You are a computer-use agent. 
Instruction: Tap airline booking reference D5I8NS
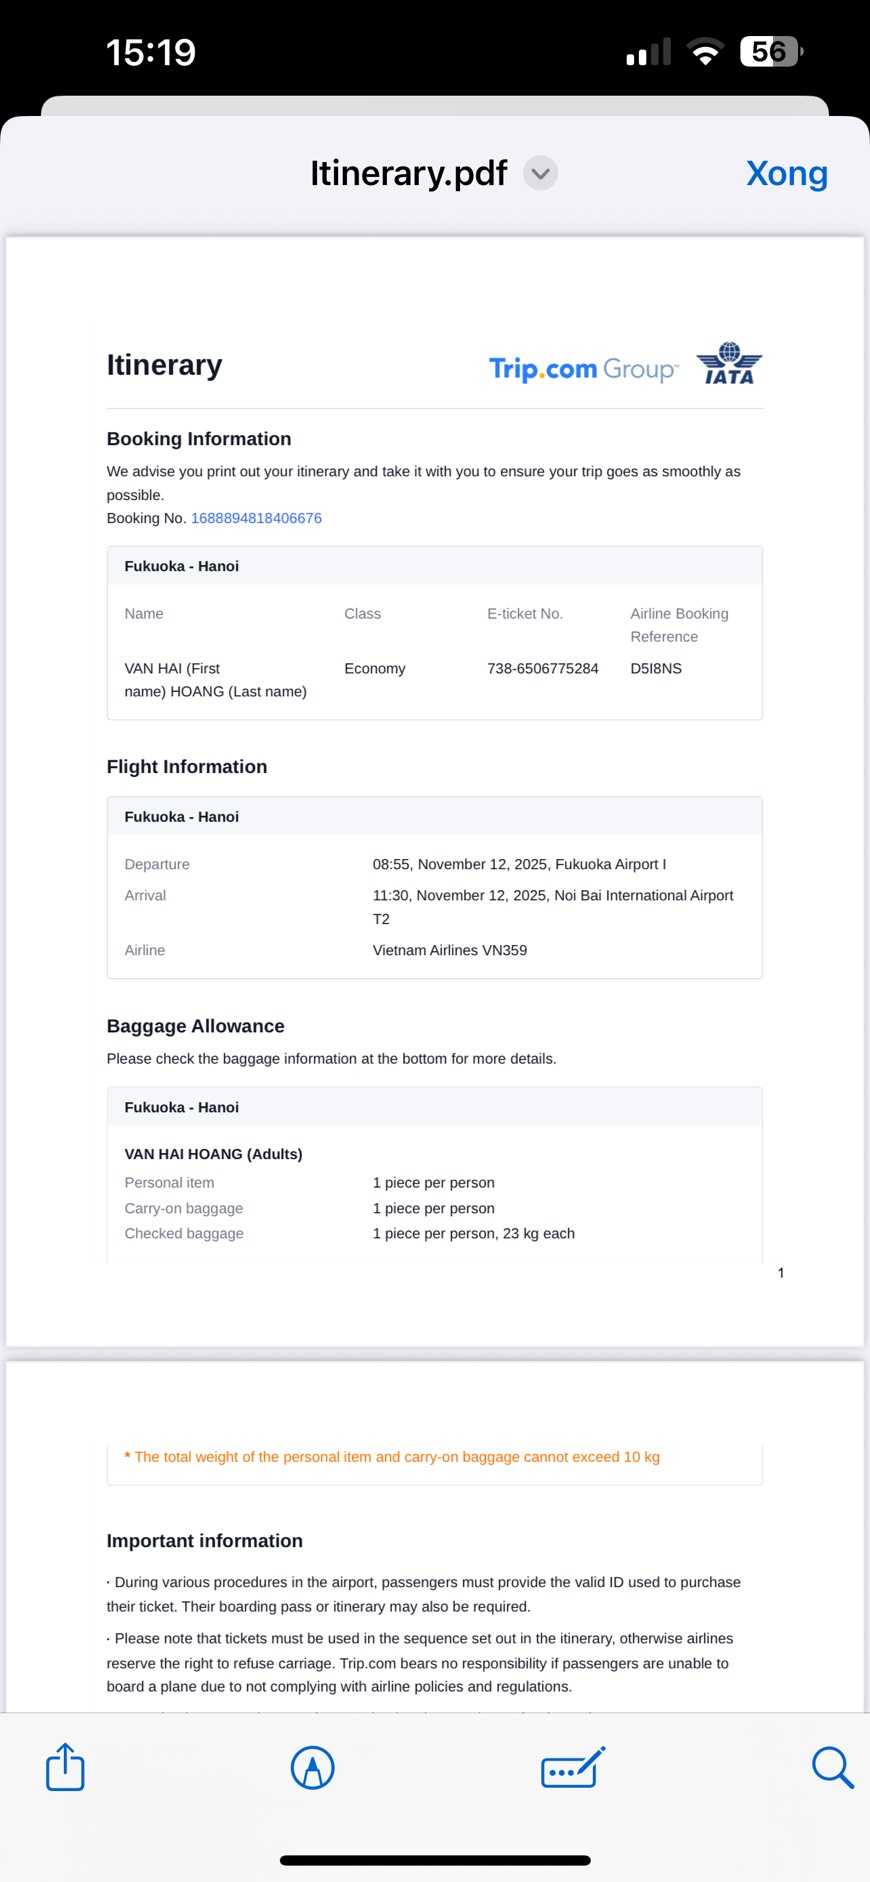pos(656,668)
